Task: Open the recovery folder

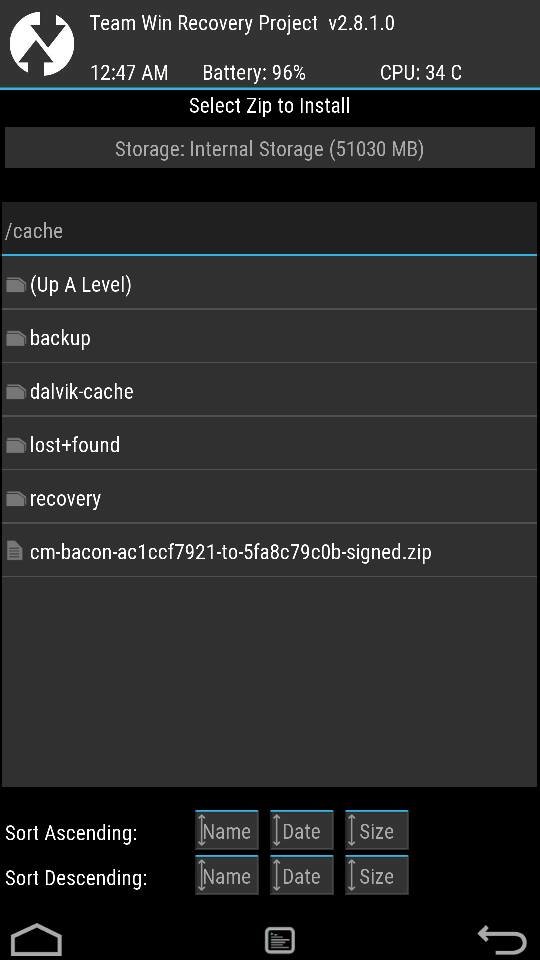Action: click(x=269, y=498)
